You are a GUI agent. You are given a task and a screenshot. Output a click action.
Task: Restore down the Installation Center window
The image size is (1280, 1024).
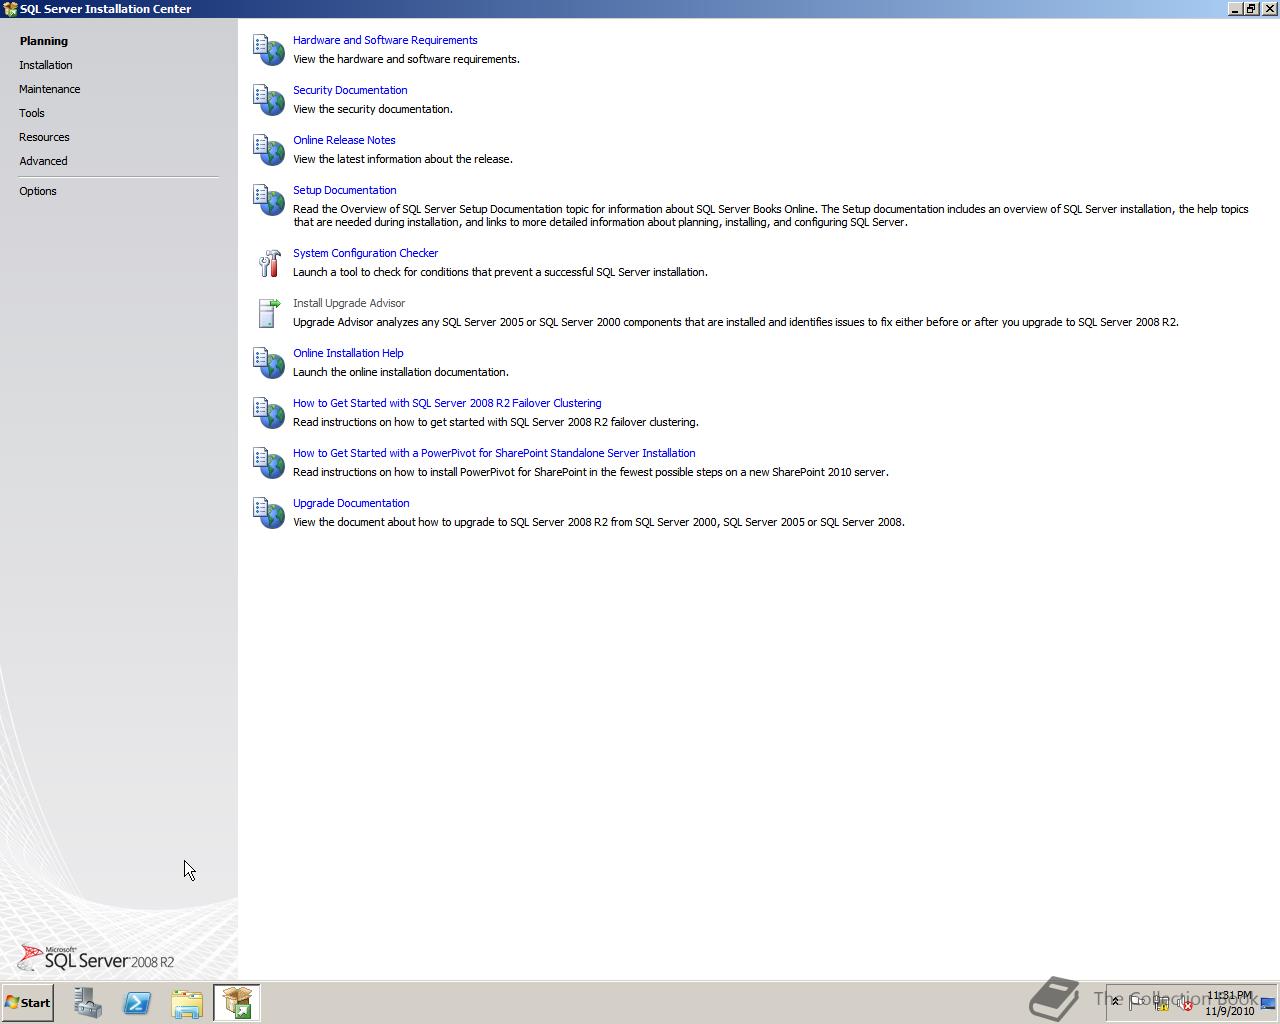[x=1251, y=9]
